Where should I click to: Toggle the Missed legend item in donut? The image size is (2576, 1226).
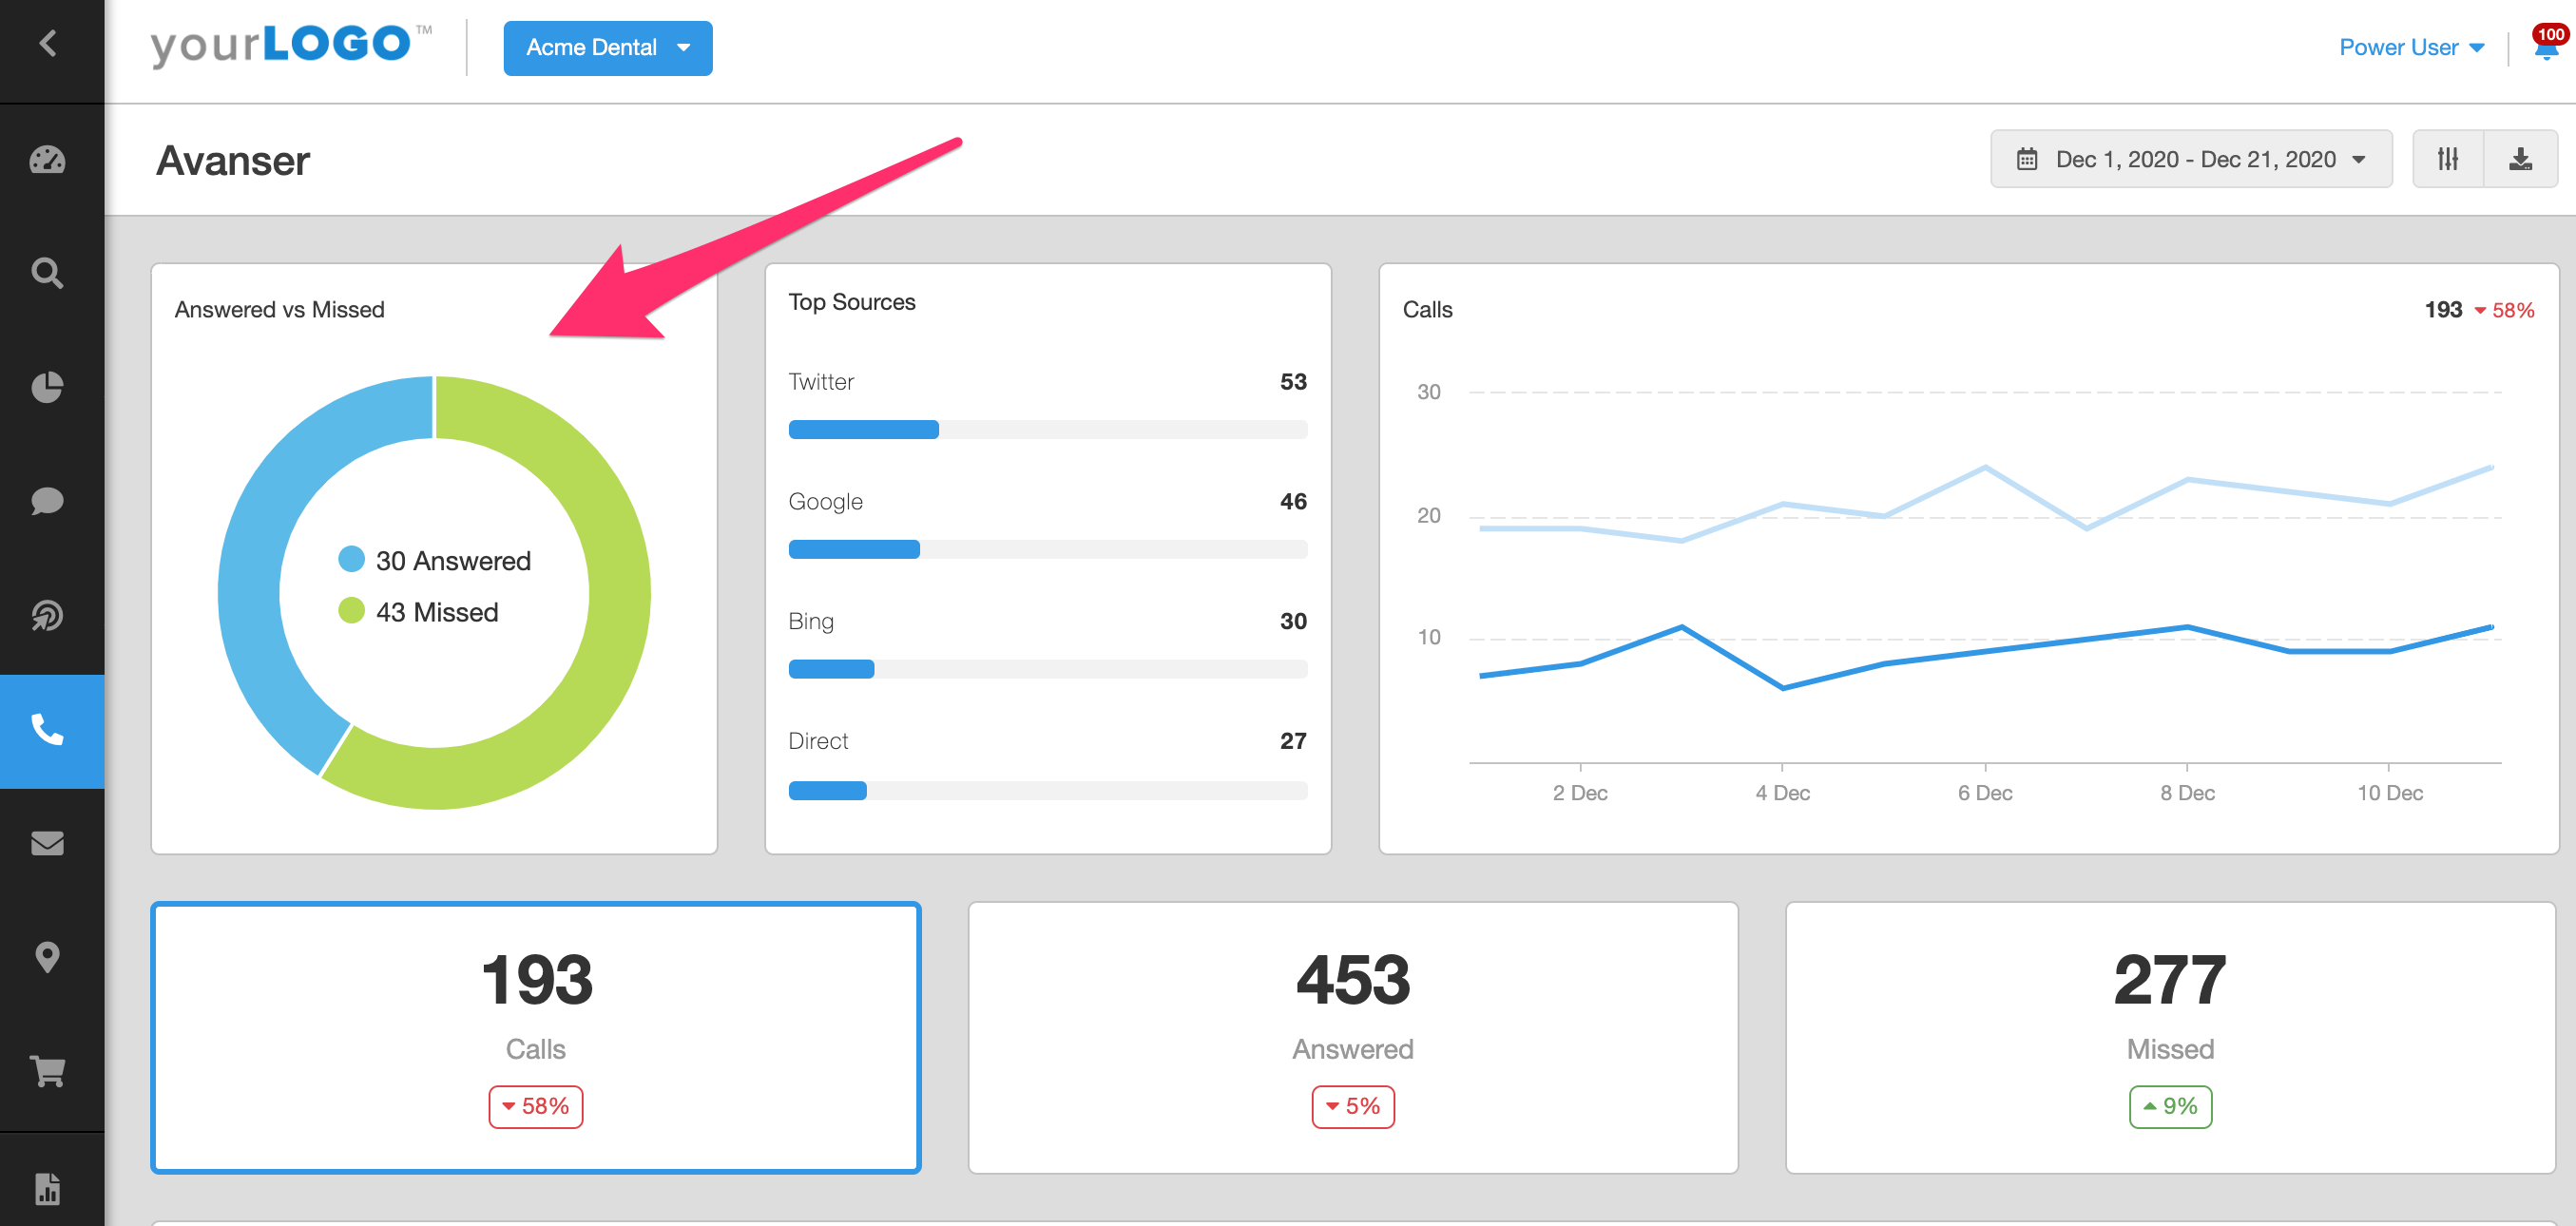coord(419,612)
